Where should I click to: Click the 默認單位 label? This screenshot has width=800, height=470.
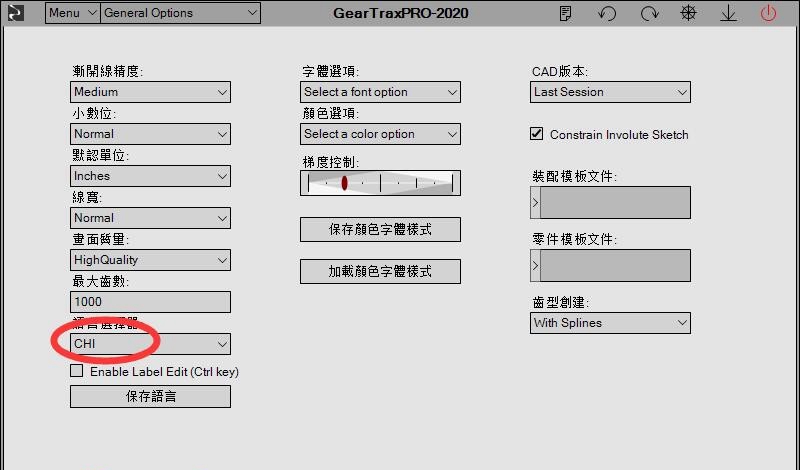pyautogui.click(x=101, y=155)
